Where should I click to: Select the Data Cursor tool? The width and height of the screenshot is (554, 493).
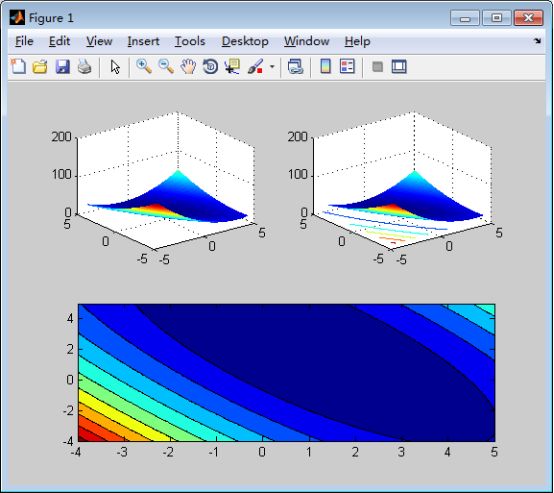(232, 66)
